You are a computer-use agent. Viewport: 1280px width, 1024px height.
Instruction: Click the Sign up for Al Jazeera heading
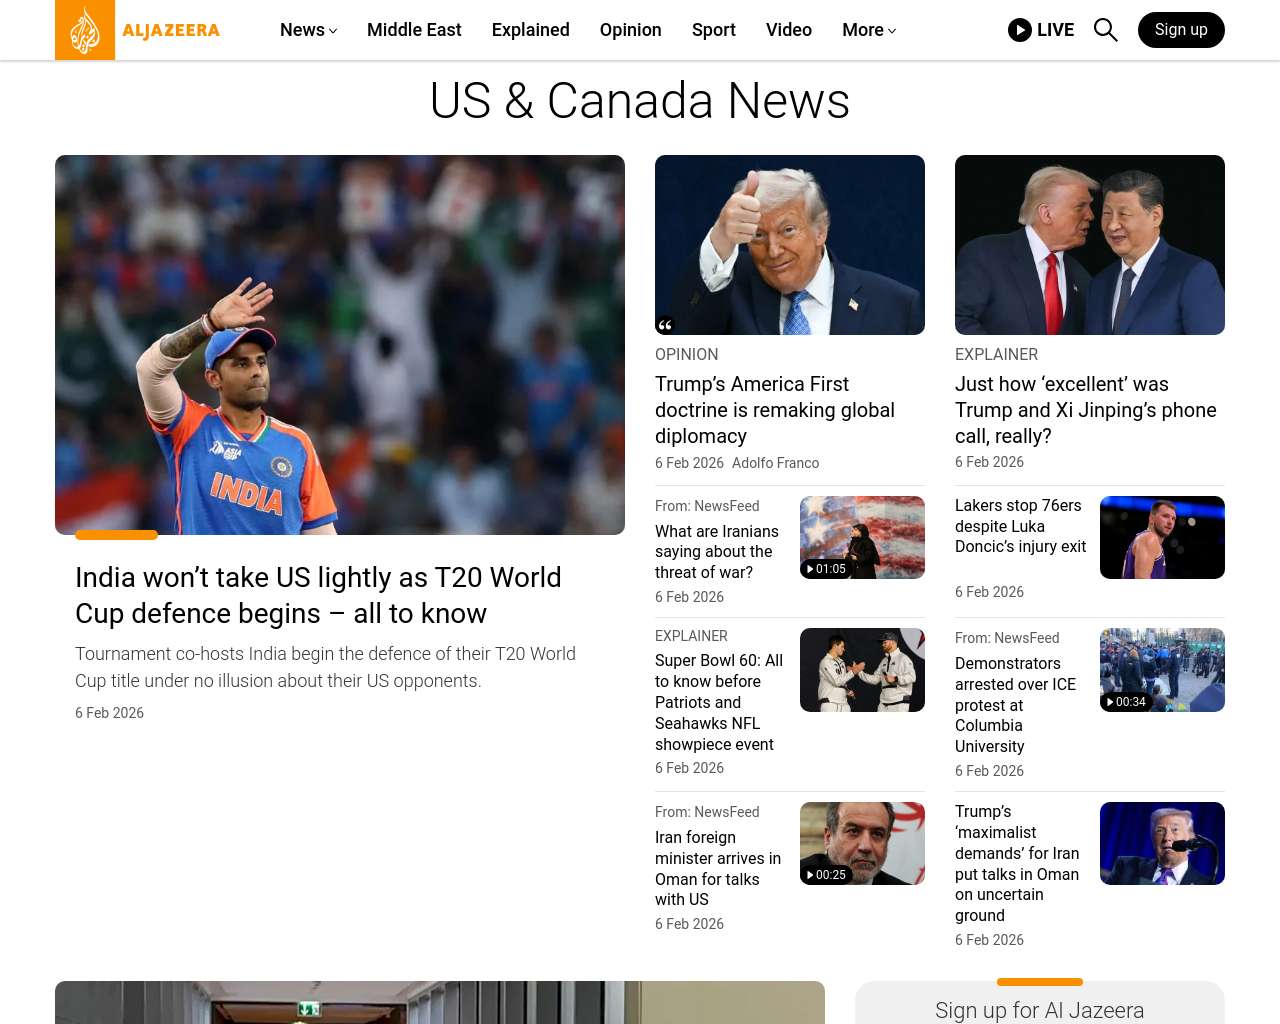pos(1040,1010)
